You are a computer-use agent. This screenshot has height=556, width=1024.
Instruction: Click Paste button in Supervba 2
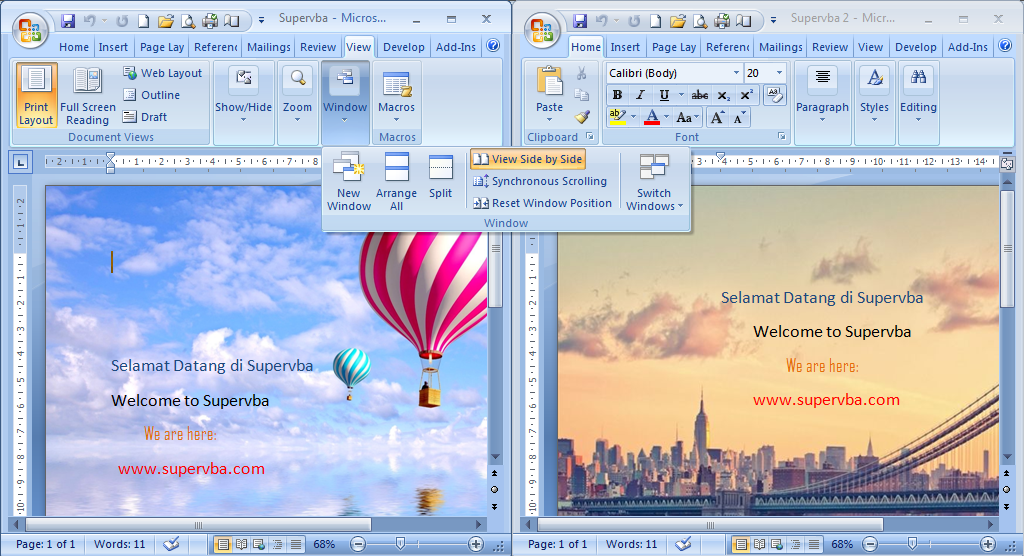coord(549,95)
